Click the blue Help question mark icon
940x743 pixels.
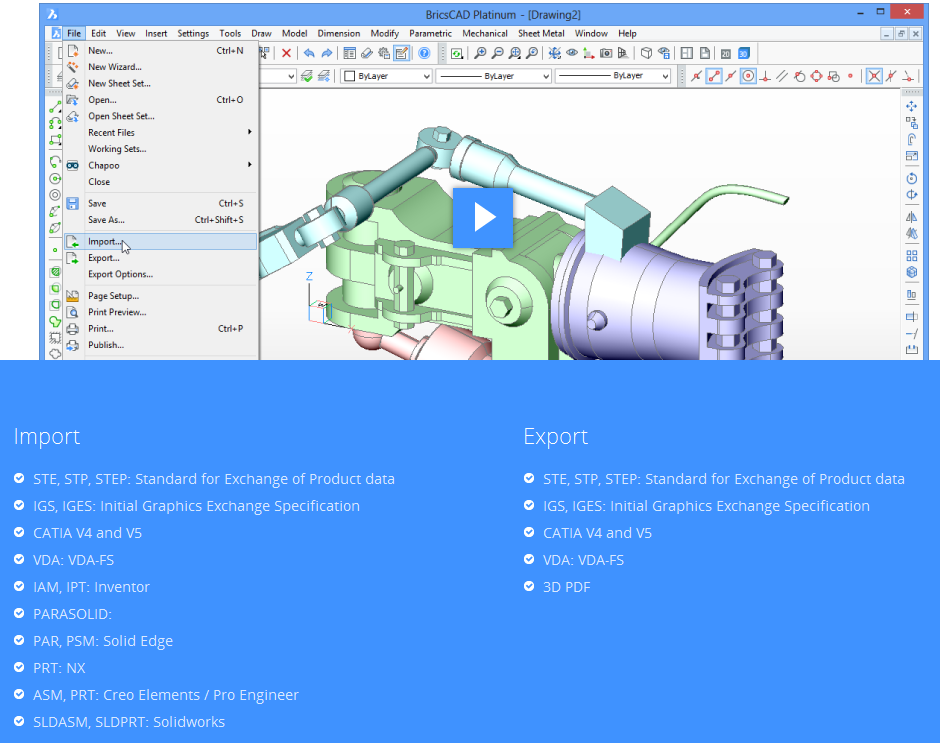(424, 53)
